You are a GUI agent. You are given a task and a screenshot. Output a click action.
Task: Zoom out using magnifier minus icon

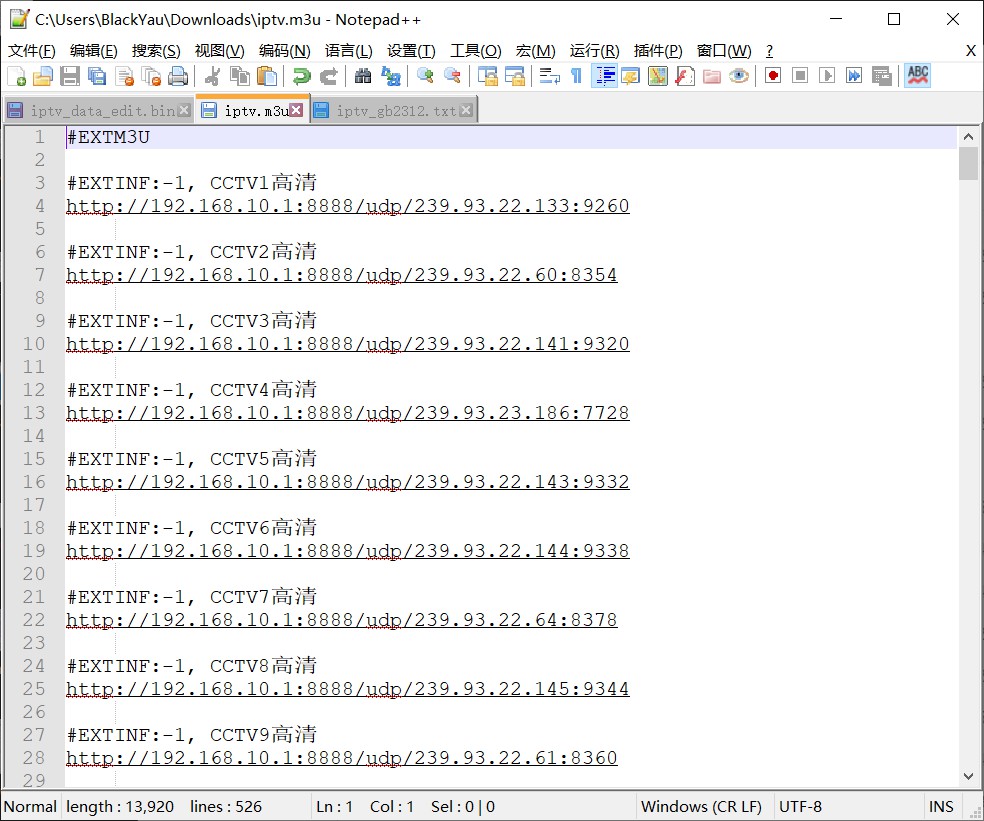452,76
